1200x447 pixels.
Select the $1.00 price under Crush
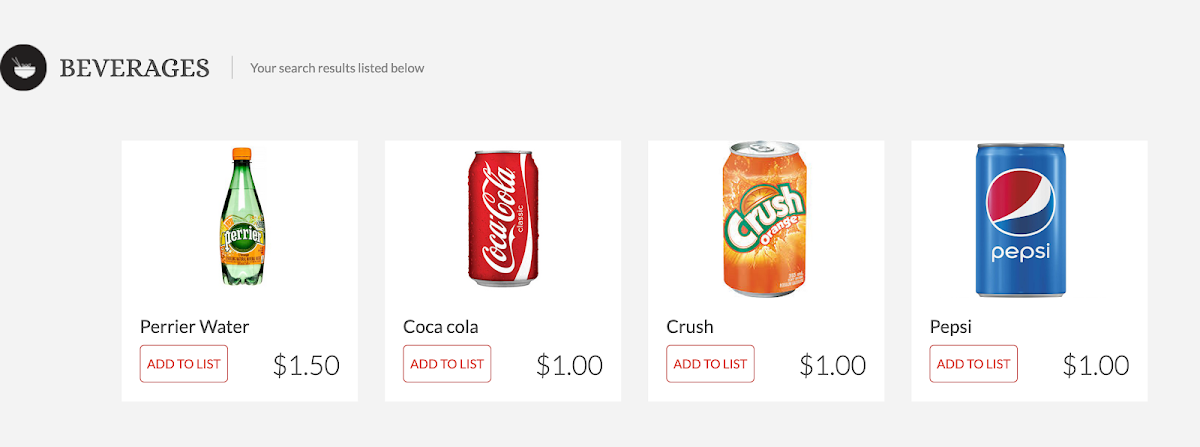point(832,365)
